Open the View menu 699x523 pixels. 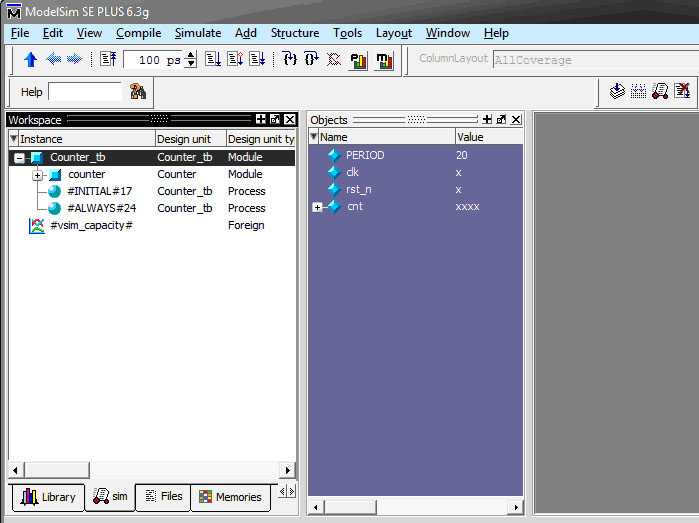pyautogui.click(x=89, y=33)
